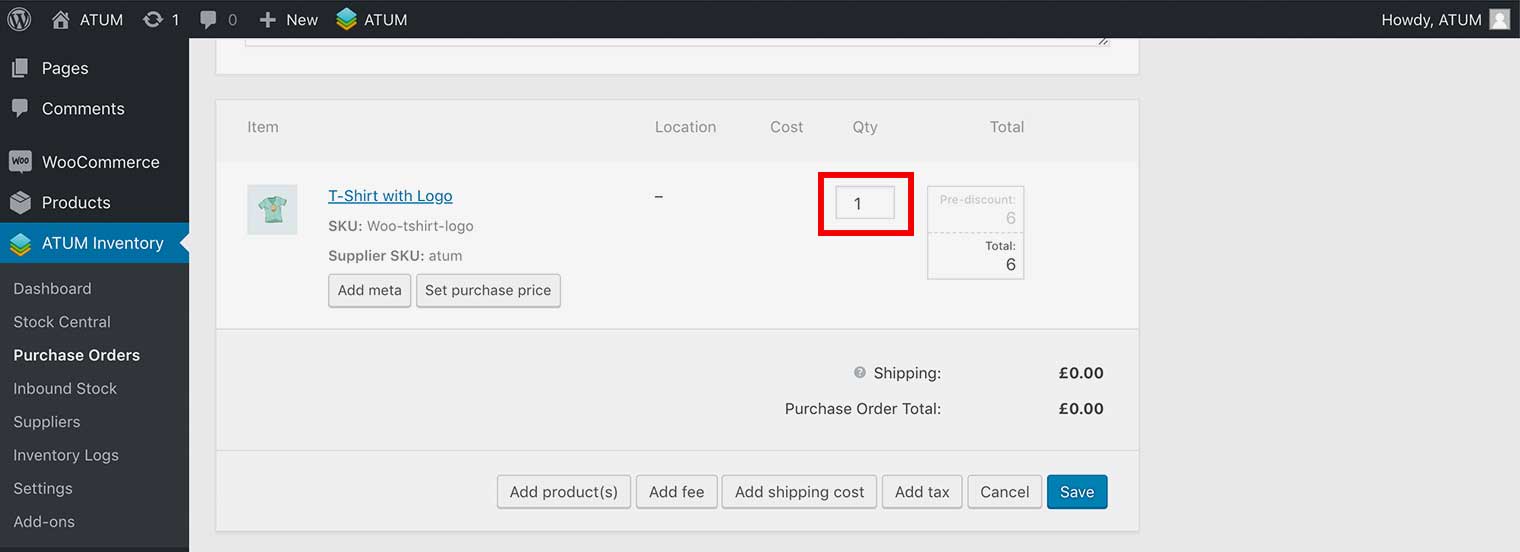Click the WordPress logo icon
Screen dimensions: 1520x552
[x=19, y=19]
